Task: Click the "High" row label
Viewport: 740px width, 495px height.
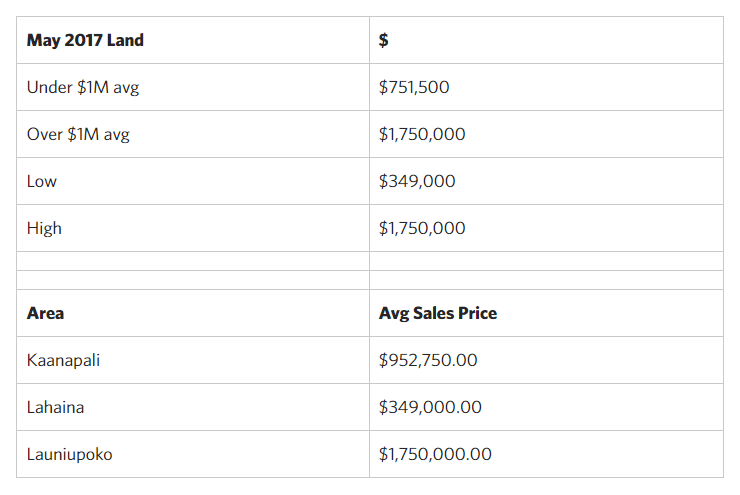Action: [x=44, y=228]
